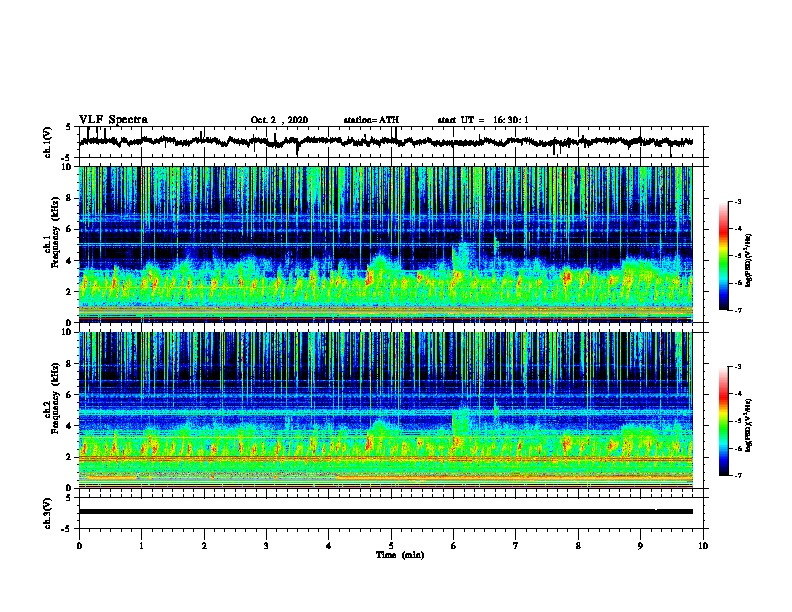The width and height of the screenshot is (792, 612).
Task: Select the "start UT = 16:30:1" text
Action: pos(483,120)
